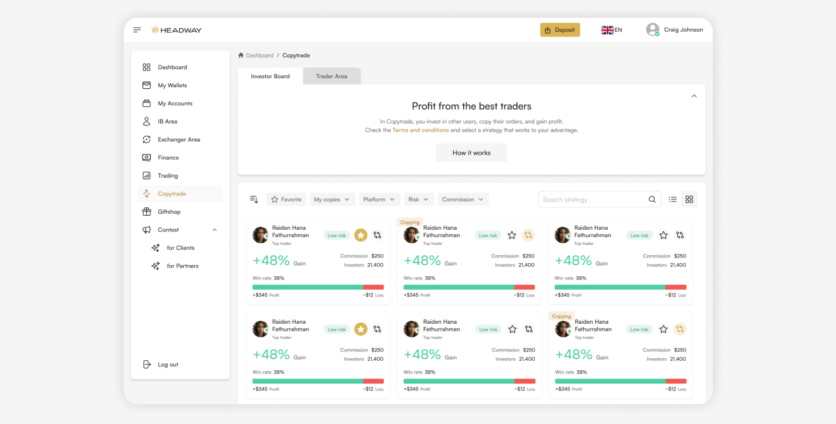Collapse the Contest sidebar section
The image size is (836, 424).
pos(214,230)
